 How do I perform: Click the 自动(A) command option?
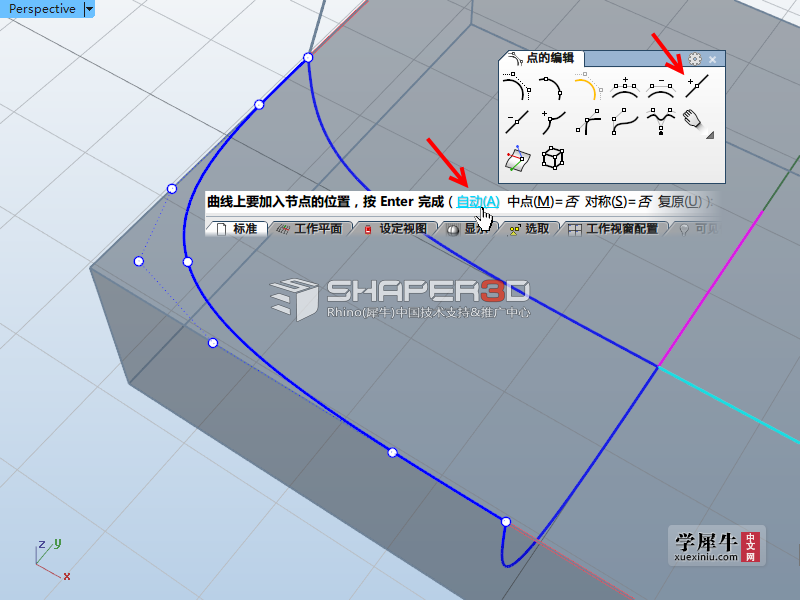478,202
